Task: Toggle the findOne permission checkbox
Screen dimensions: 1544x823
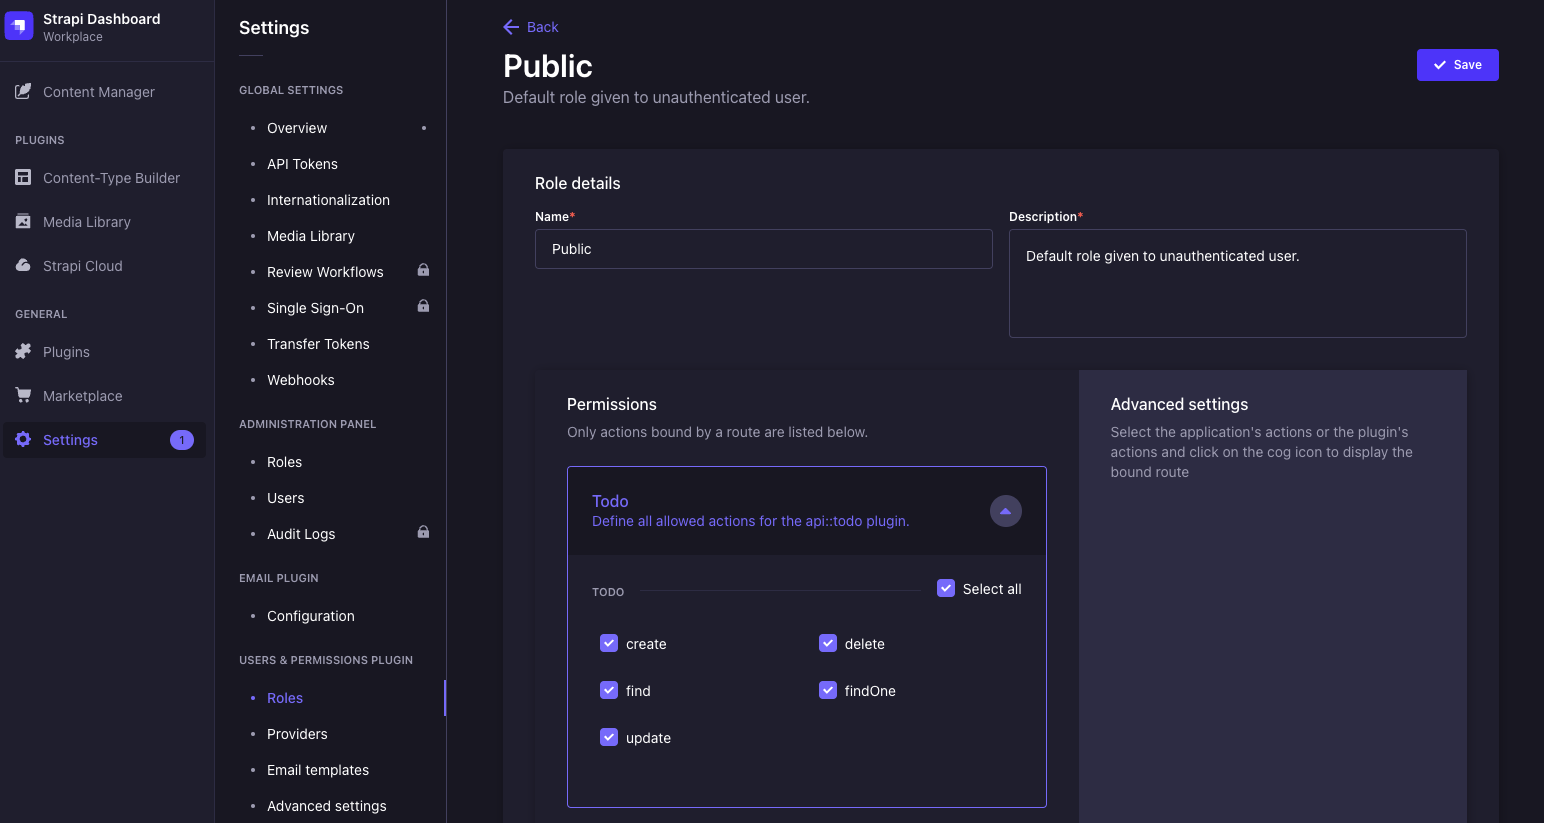Action: (828, 690)
